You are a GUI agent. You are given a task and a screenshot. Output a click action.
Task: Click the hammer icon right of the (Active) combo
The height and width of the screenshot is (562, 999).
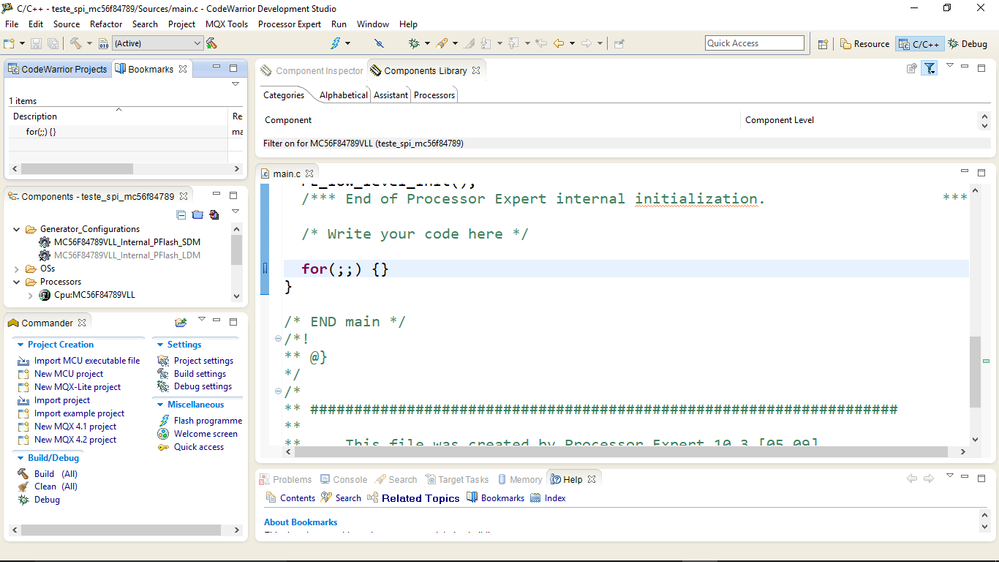[x=212, y=43]
